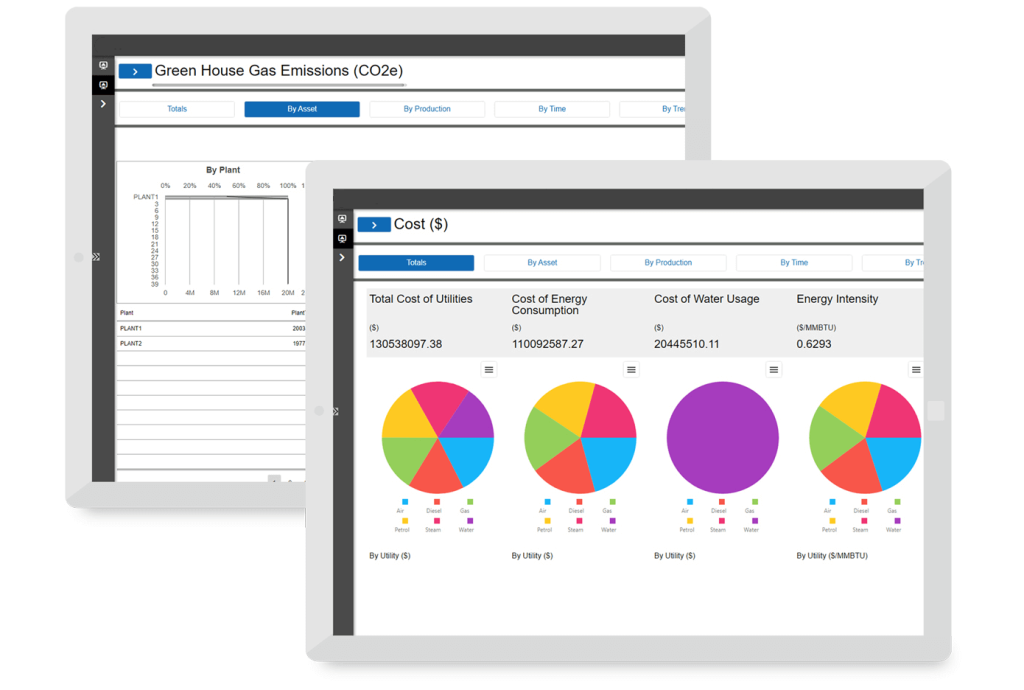1024x690 pixels.
Task: Open the Total Cost of Utilities chart menu
Action: [x=489, y=370]
